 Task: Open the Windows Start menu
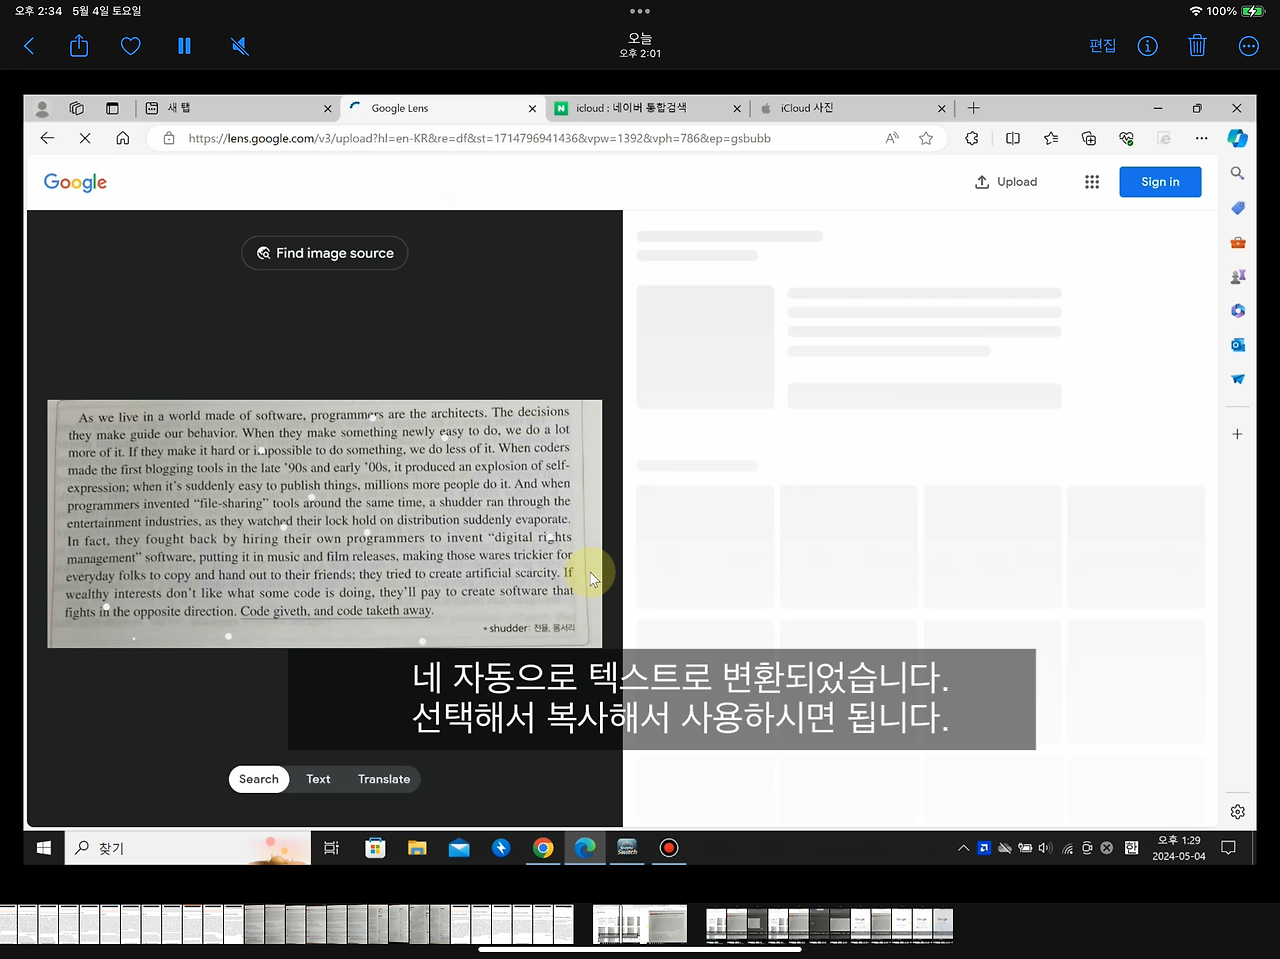point(44,848)
